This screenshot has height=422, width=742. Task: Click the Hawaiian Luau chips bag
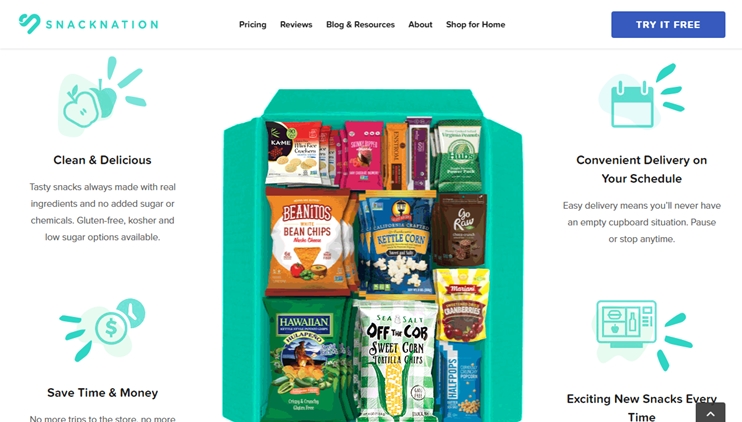(303, 359)
